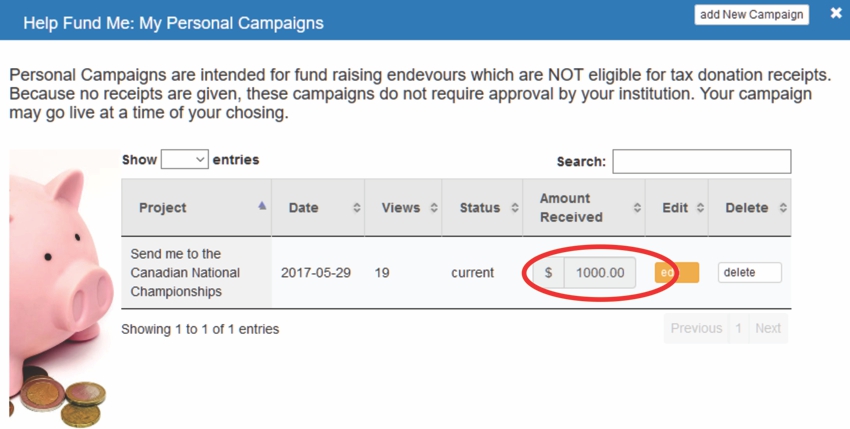The width and height of the screenshot is (850, 429).
Task: Click the Delete column sort arrows
Action: [x=783, y=208]
